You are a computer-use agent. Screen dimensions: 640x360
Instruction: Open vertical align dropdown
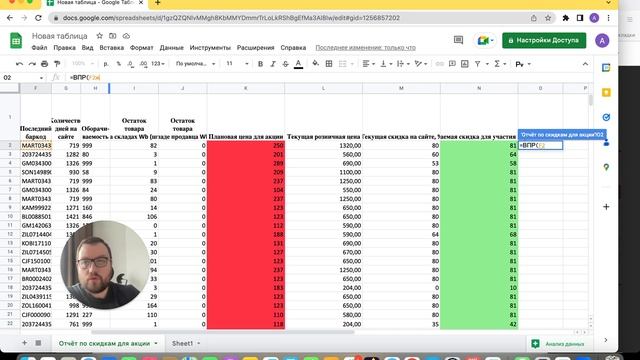tap(386, 64)
